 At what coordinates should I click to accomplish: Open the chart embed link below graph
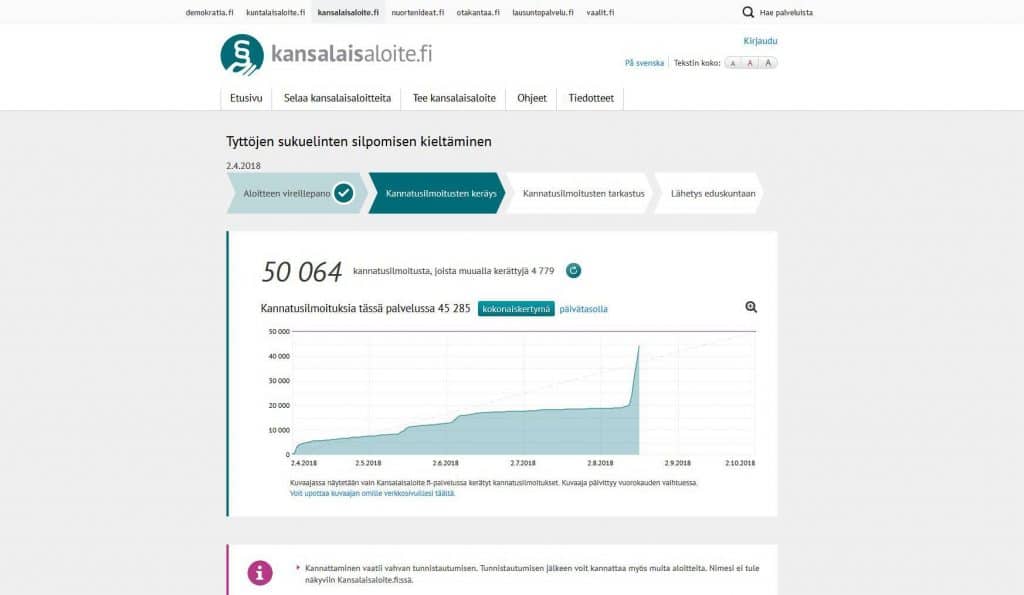coord(372,493)
